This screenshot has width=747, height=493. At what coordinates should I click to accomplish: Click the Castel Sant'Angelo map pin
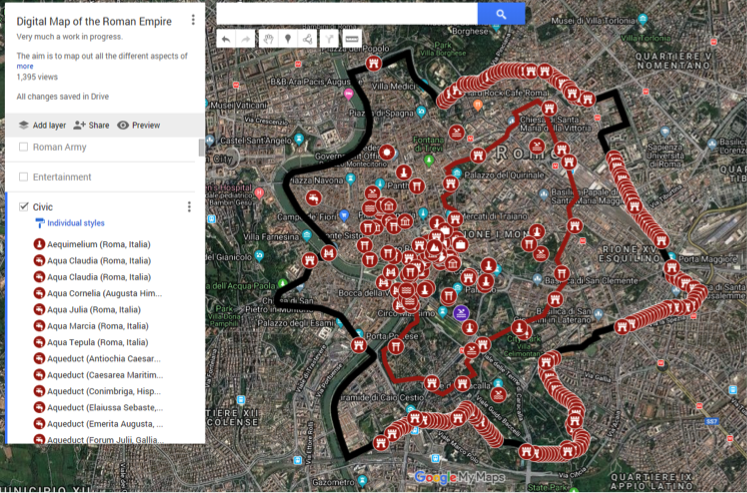tap(299, 139)
